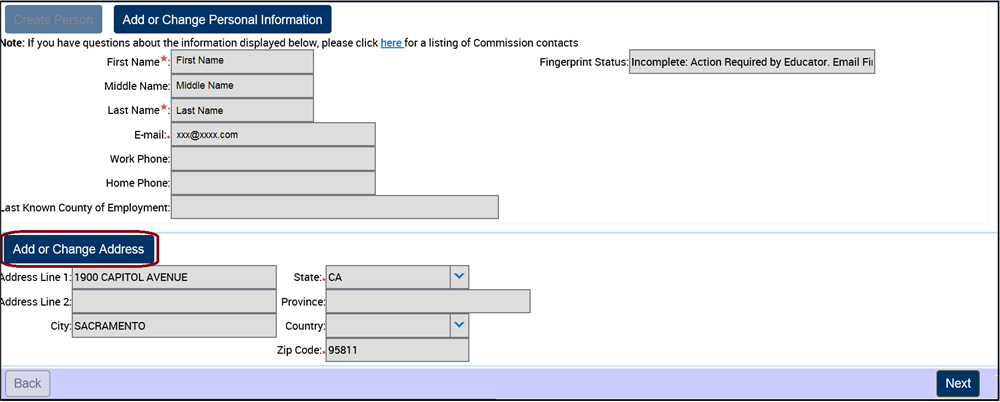Click the Back button

tap(27, 383)
